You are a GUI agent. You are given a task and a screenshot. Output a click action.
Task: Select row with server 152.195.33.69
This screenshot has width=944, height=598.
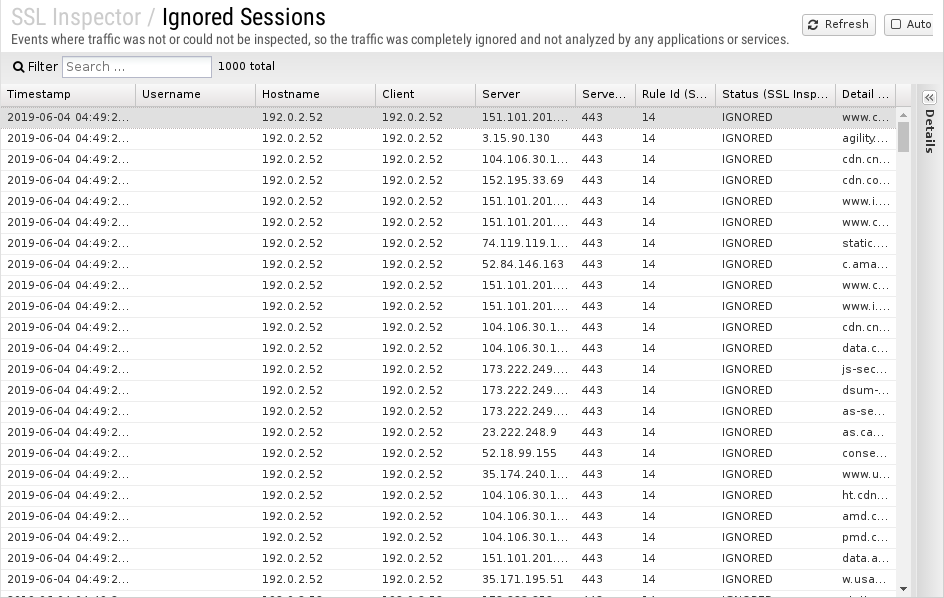[x=448, y=181]
